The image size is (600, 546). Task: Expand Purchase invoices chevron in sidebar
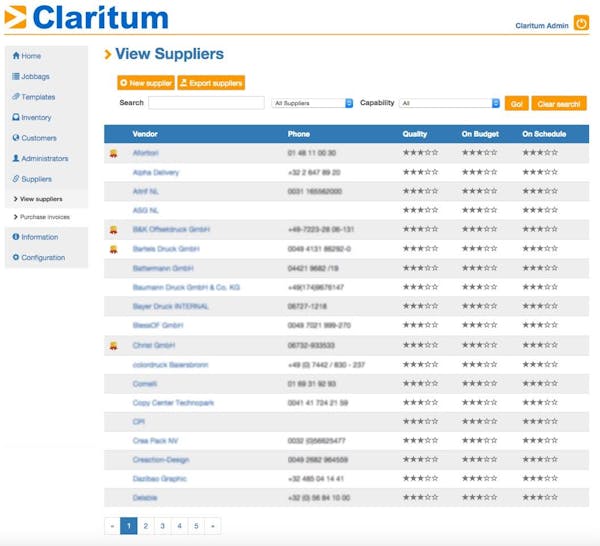point(15,217)
